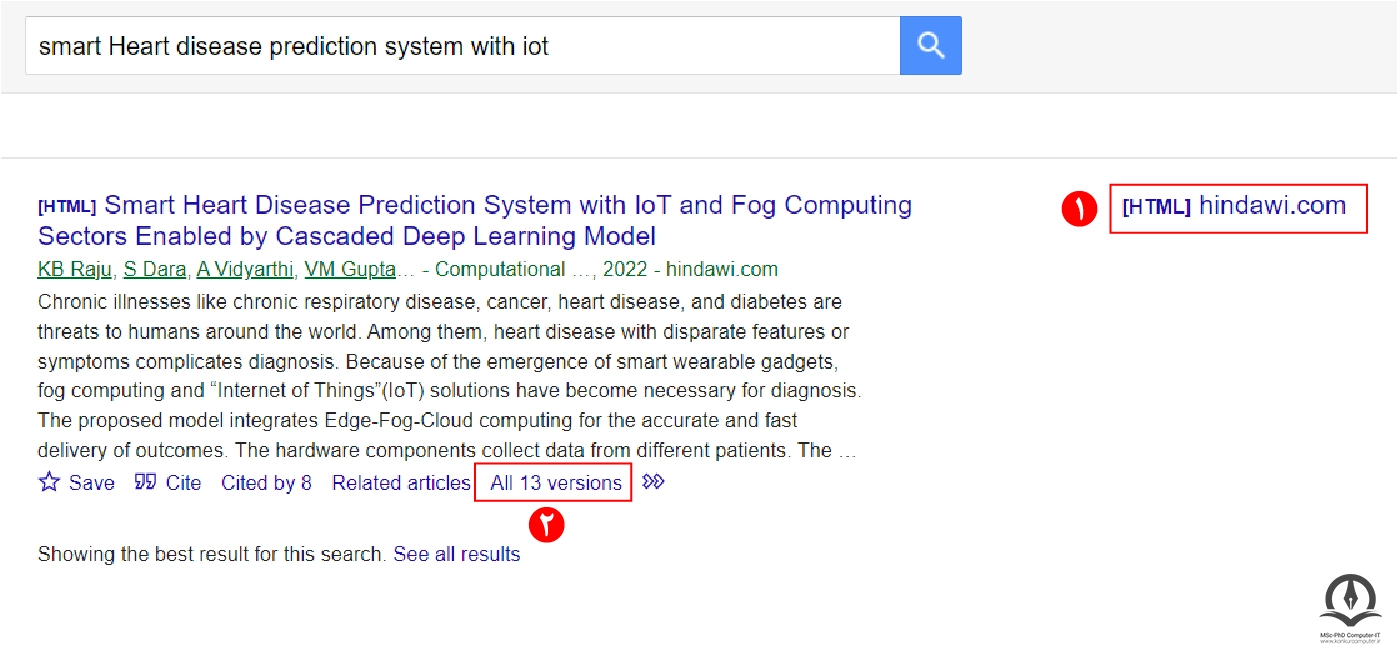The height and width of the screenshot is (654, 1397).
Task: Open author KB Raju's profile
Action: point(74,269)
